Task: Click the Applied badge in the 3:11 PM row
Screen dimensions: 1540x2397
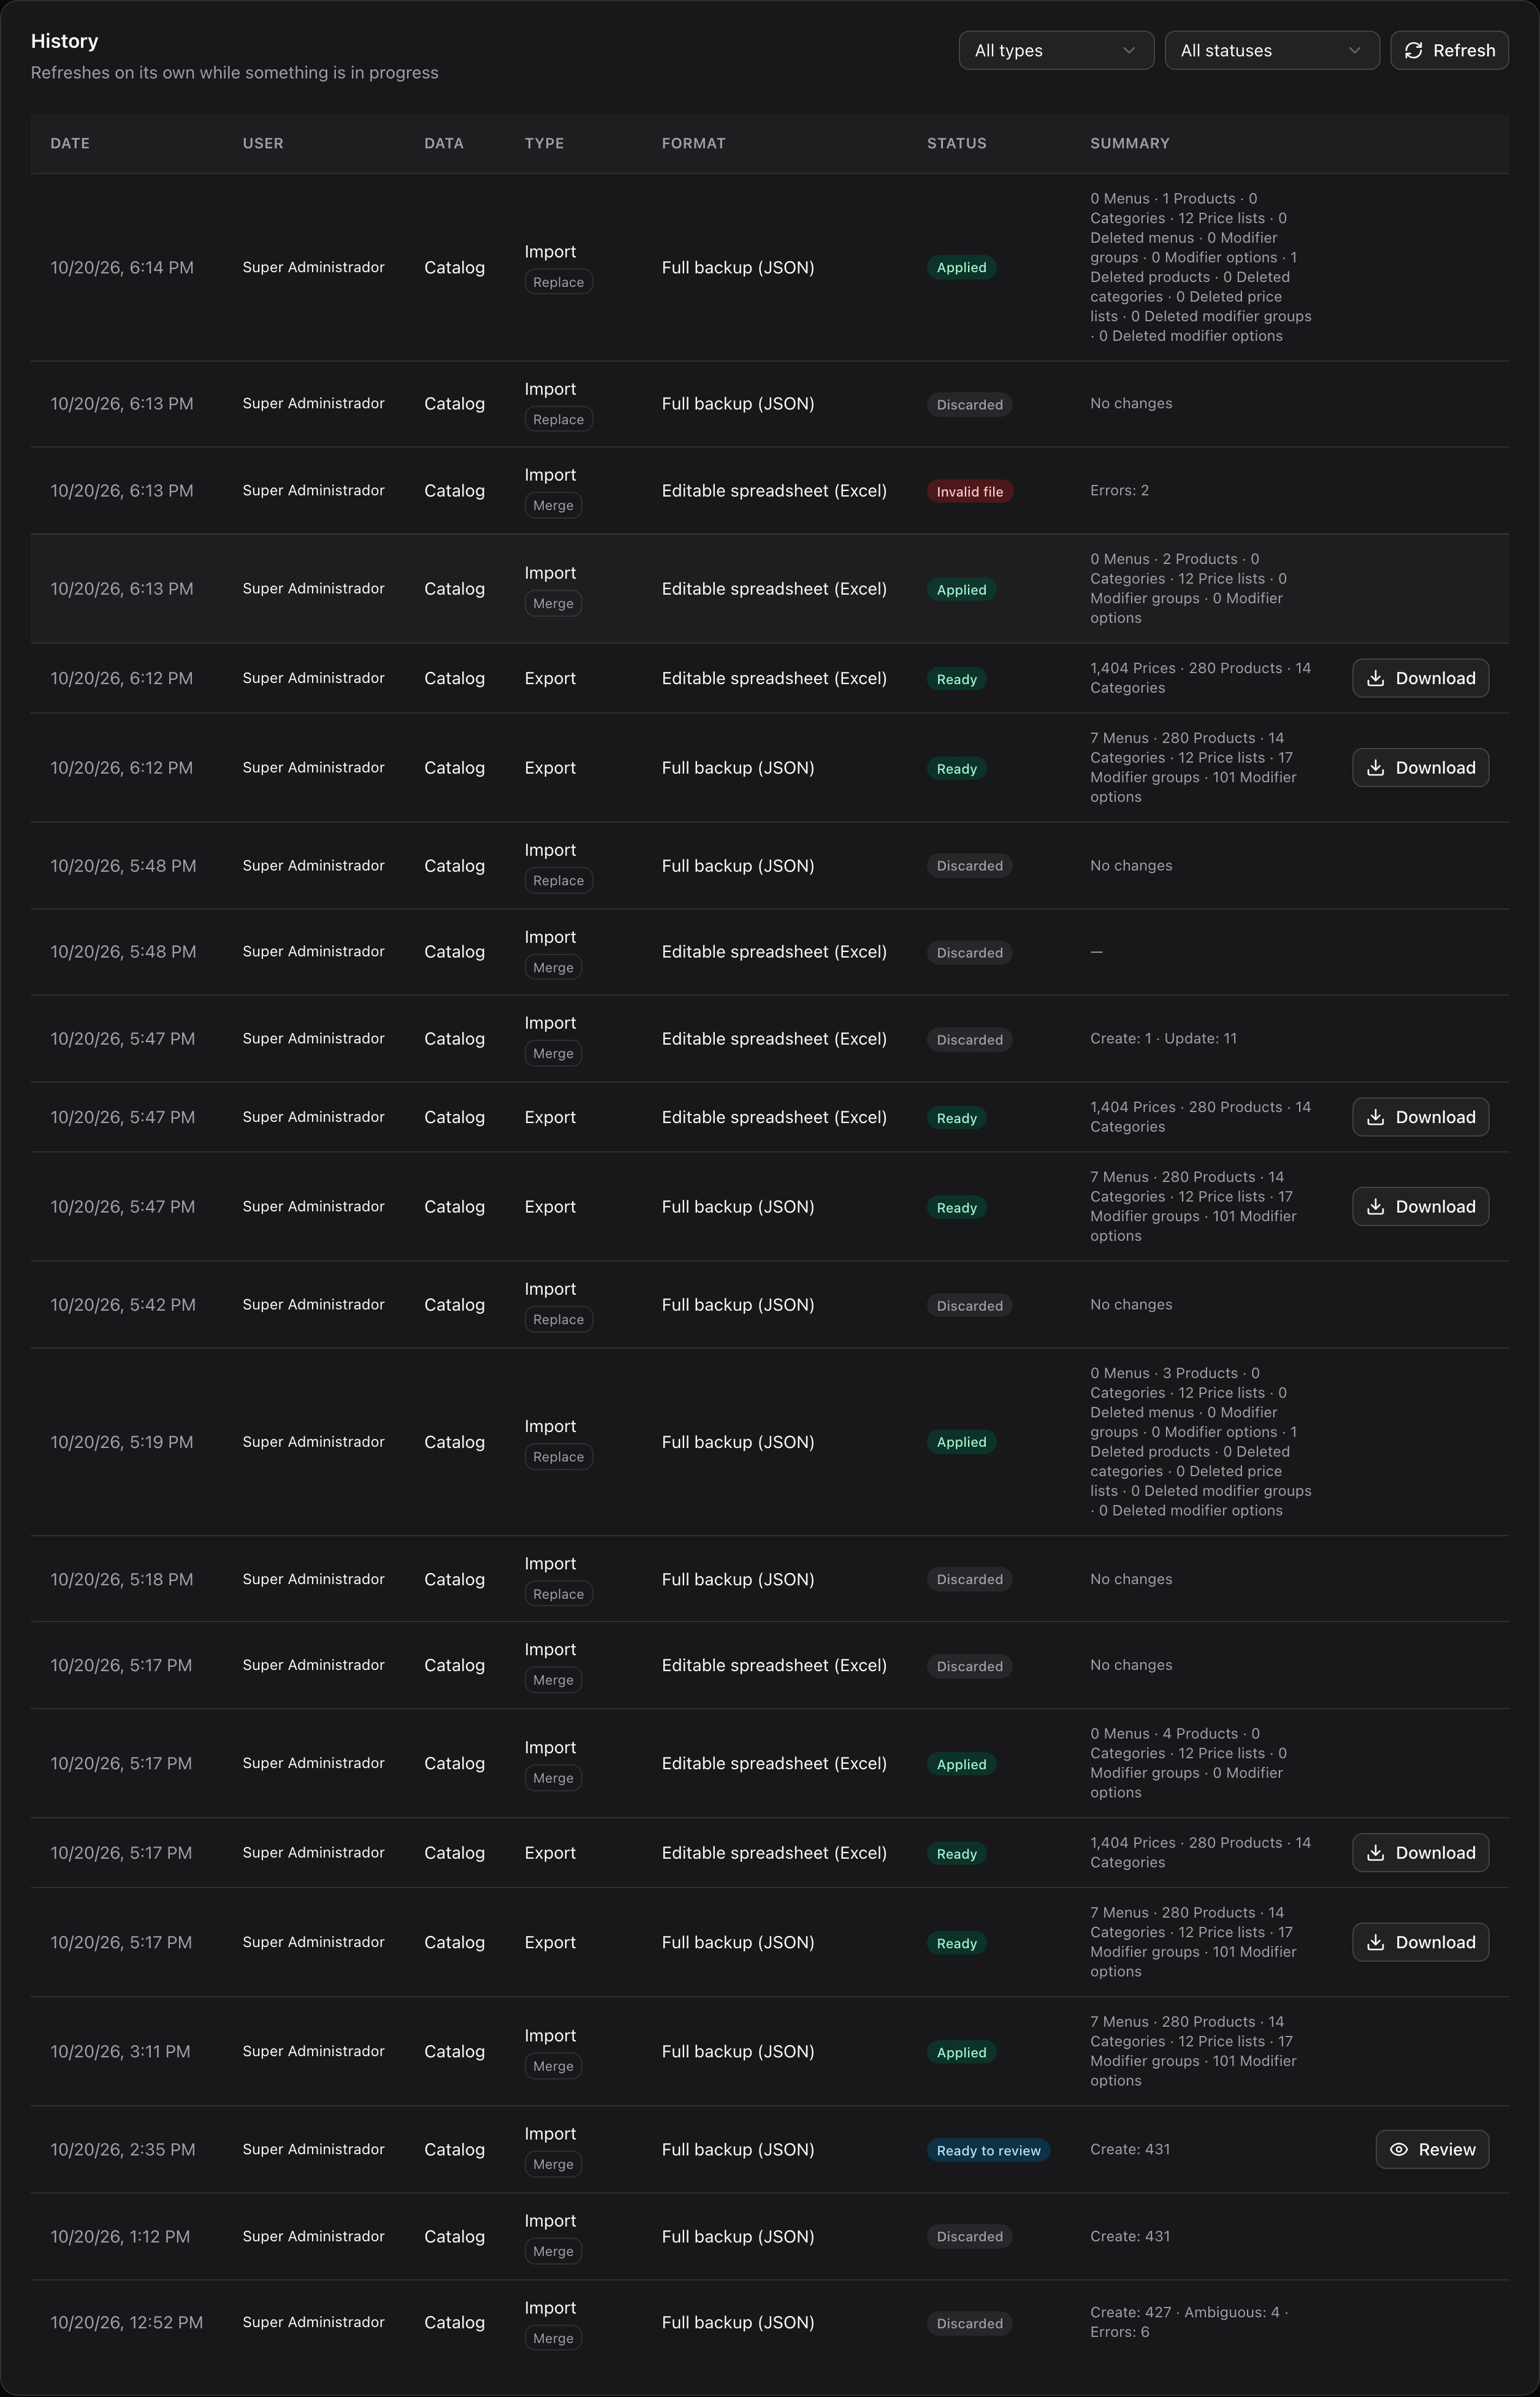Action: point(961,2052)
